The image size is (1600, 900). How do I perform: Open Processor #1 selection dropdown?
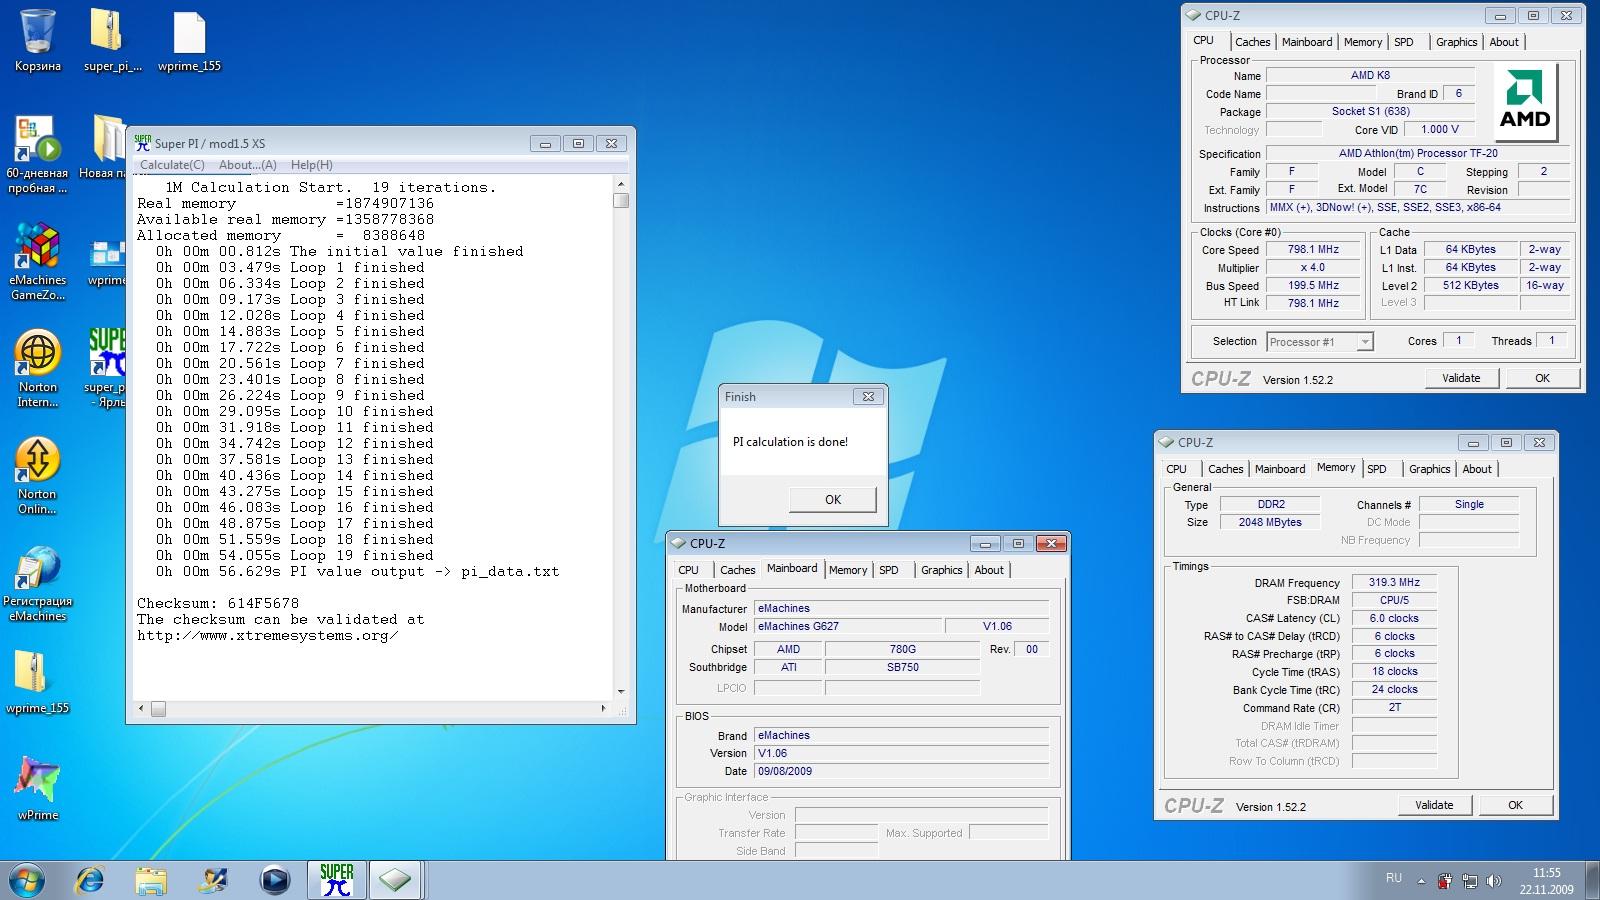[x=1320, y=342]
